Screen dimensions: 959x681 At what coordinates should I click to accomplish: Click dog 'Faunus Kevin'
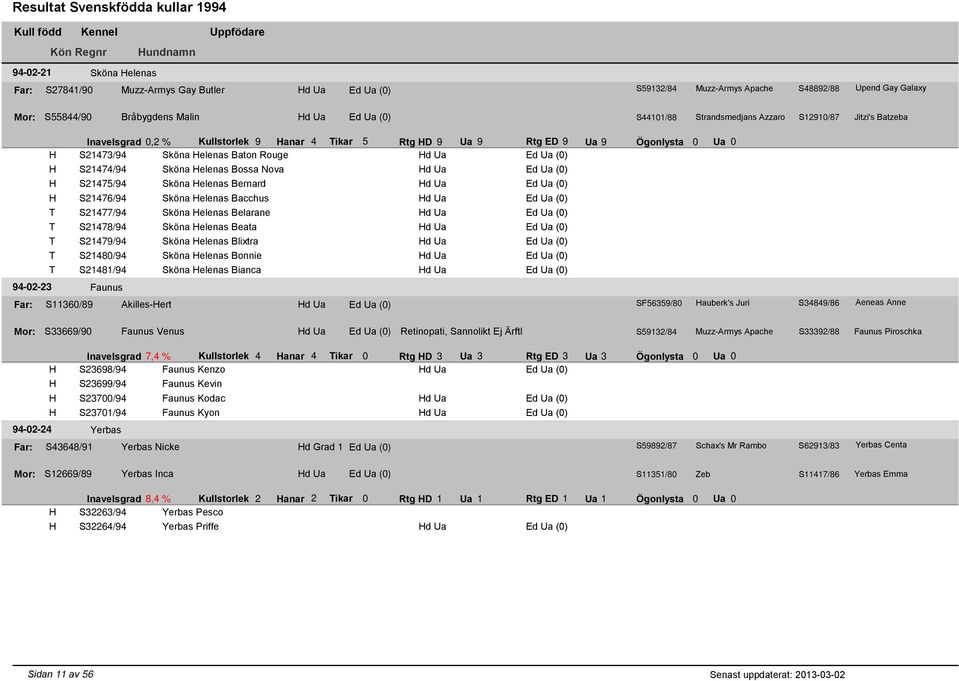[x=192, y=384]
